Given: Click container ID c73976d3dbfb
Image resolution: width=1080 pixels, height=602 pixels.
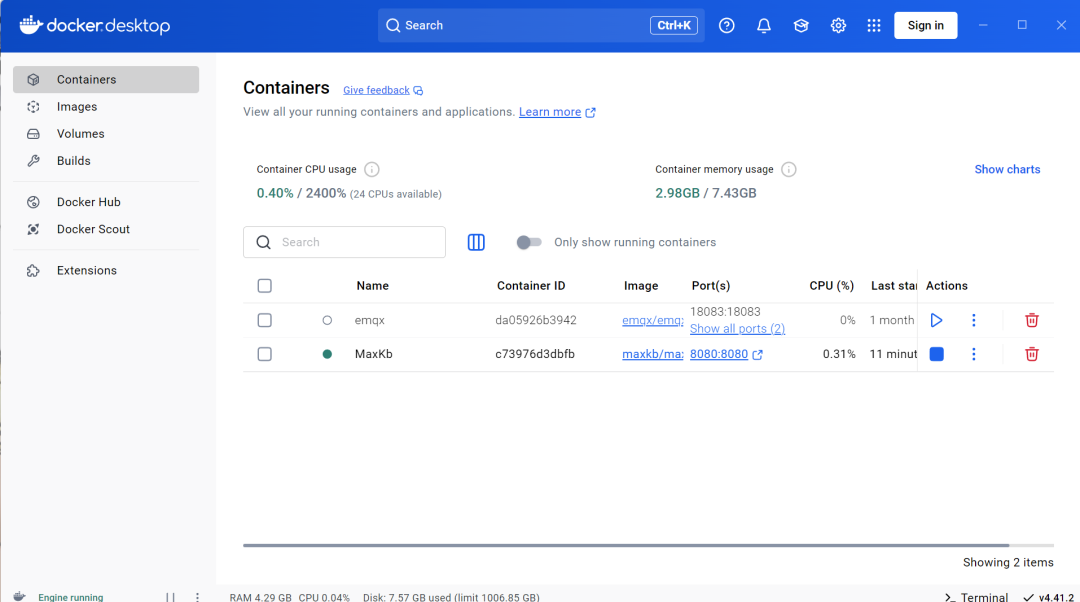Looking at the screenshot, I should pyautogui.click(x=534, y=354).
